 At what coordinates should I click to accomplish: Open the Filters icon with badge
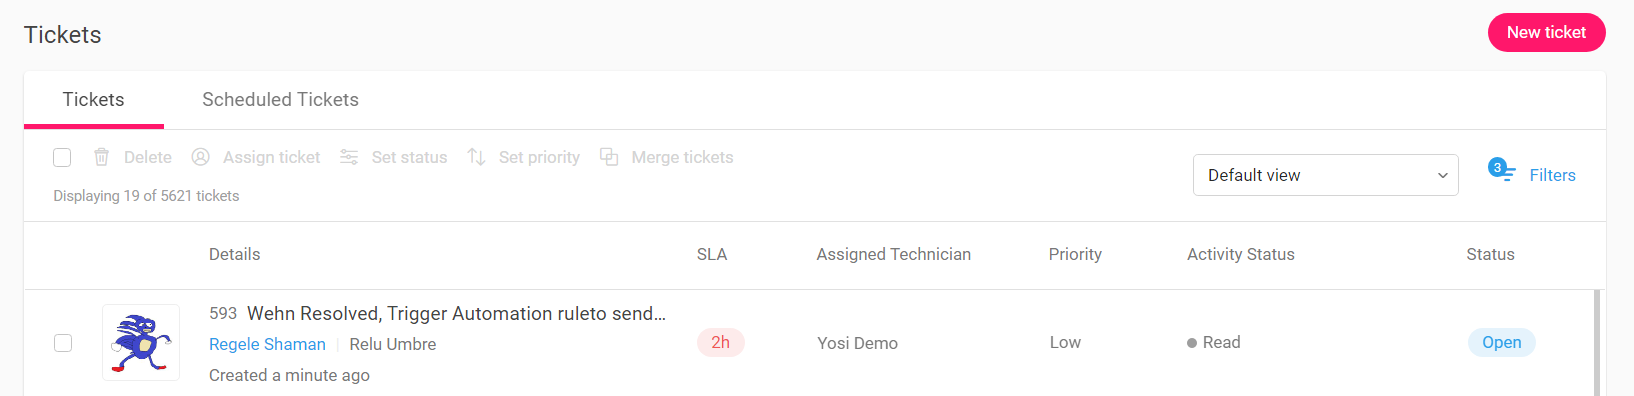(1501, 171)
